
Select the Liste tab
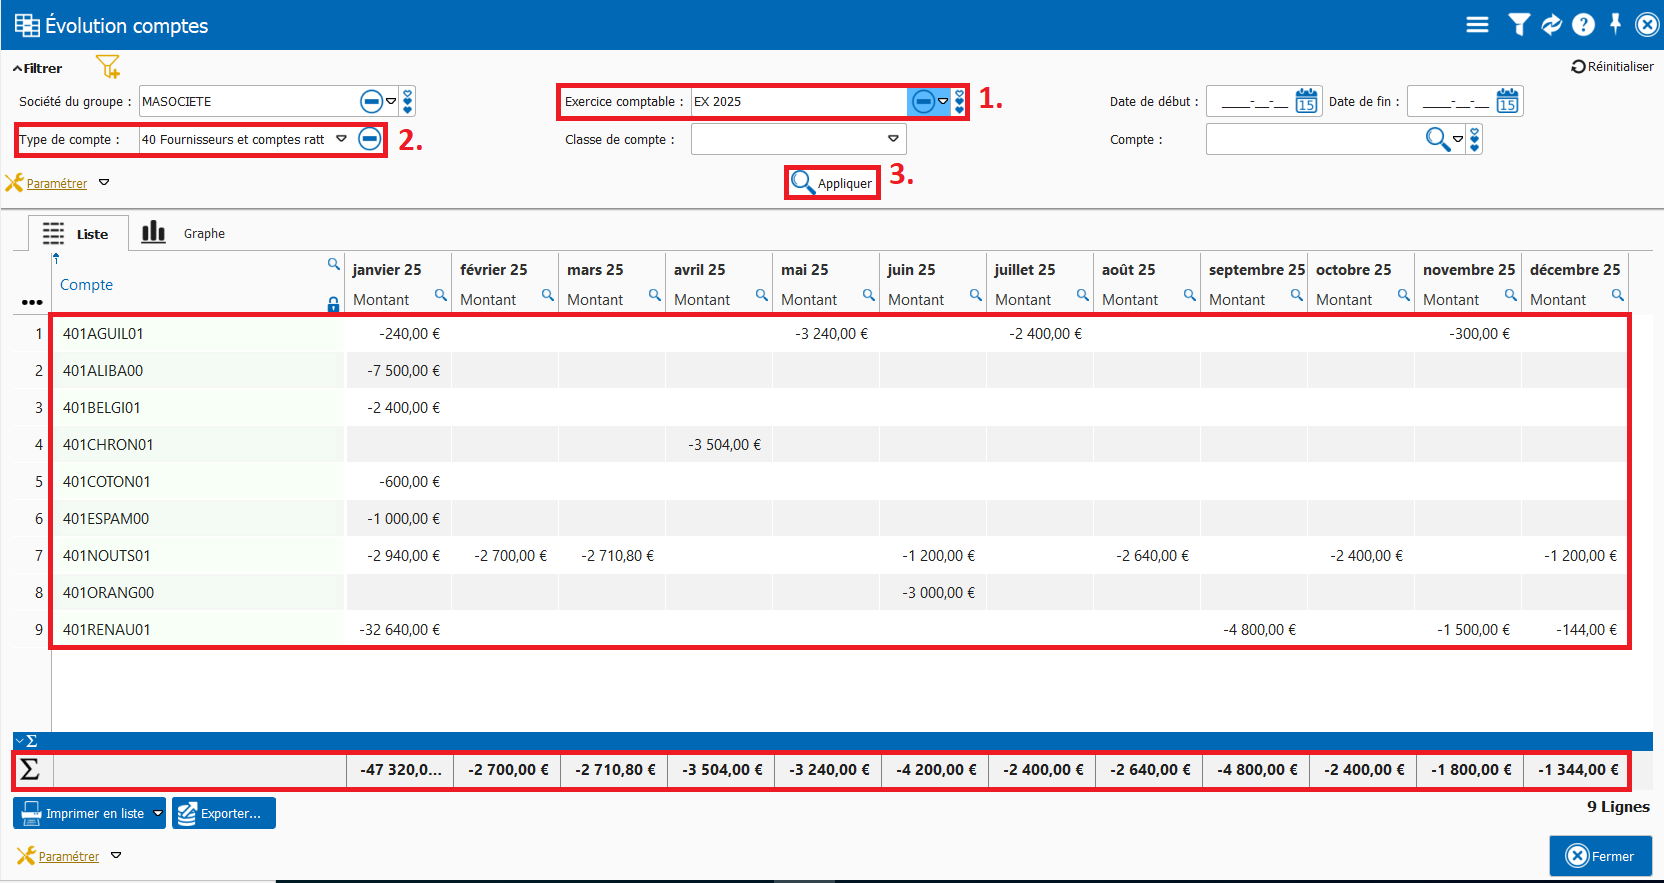[77, 234]
